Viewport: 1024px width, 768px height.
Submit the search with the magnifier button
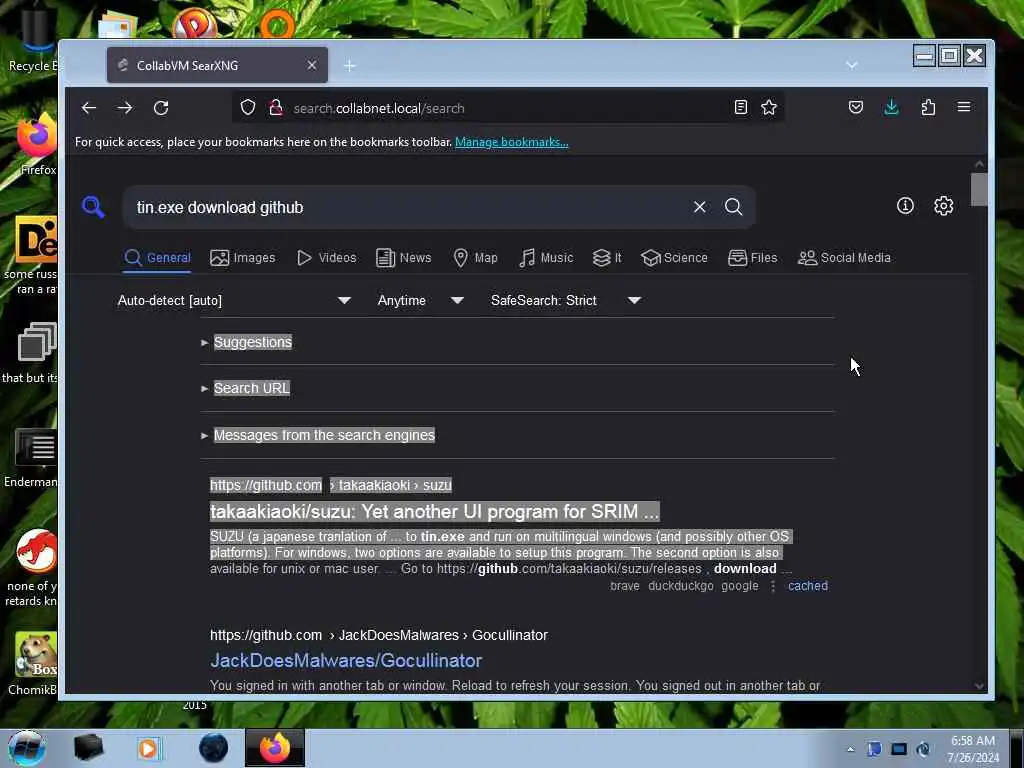(x=733, y=207)
